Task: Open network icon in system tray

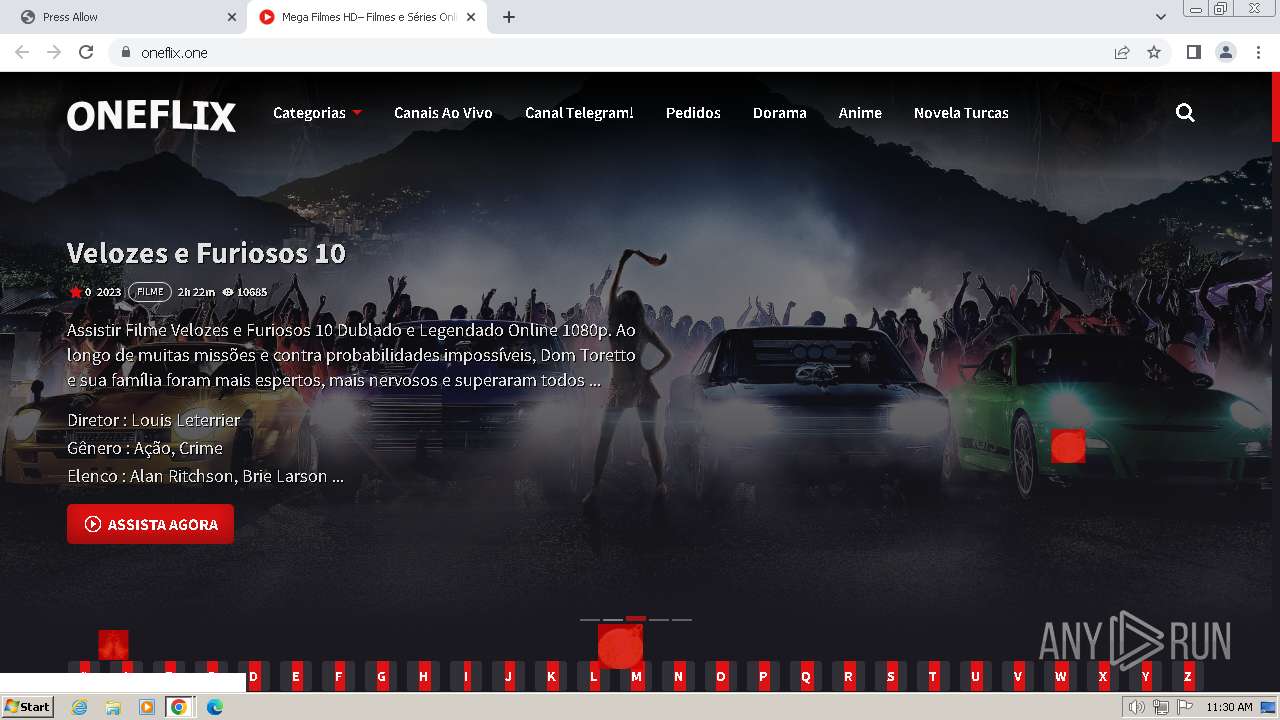Action: pyautogui.click(x=1160, y=707)
